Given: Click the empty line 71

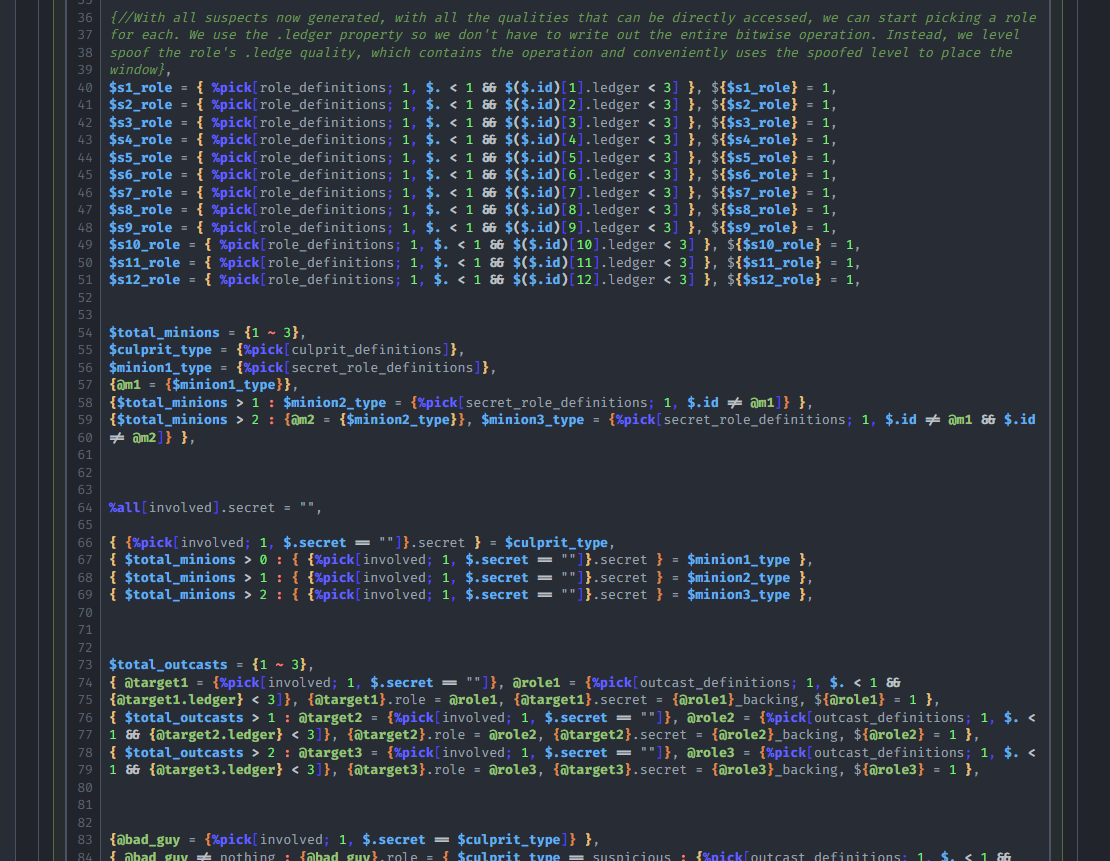Looking at the screenshot, I should pos(500,630).
